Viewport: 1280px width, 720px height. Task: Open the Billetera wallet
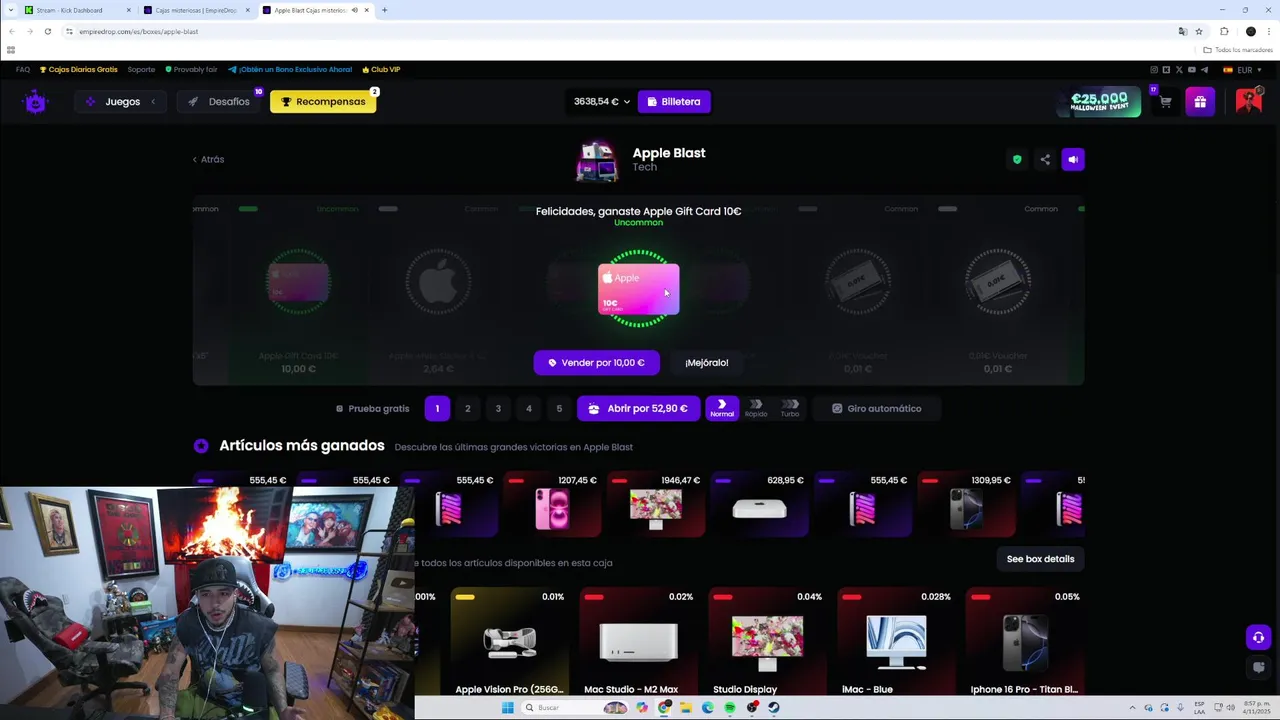point(673,101)
